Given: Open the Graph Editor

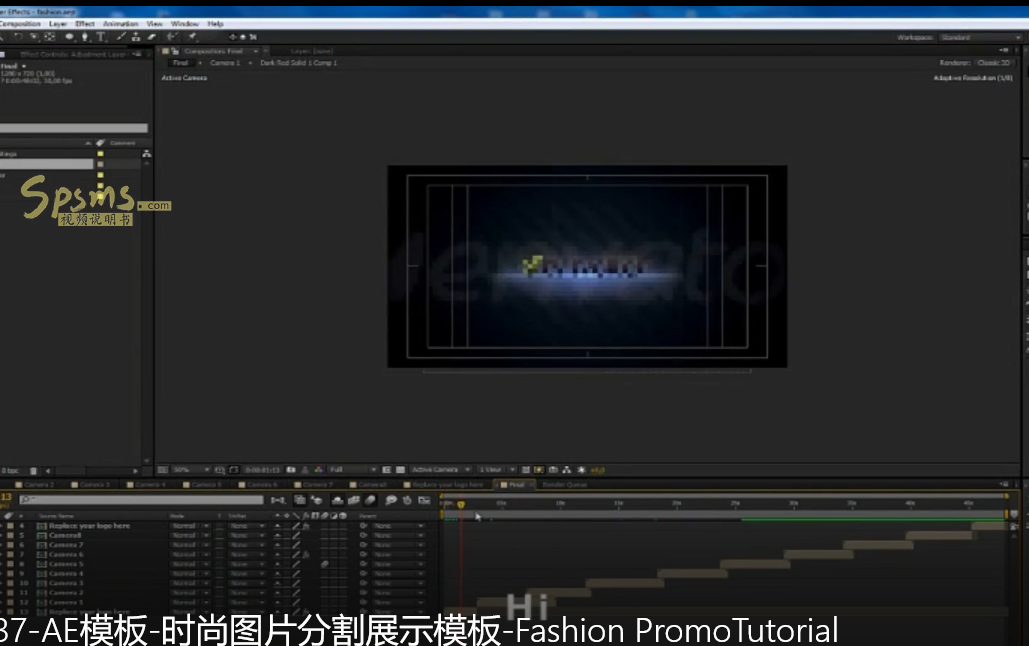Looking at the screenshot, I should click(424, 500).
